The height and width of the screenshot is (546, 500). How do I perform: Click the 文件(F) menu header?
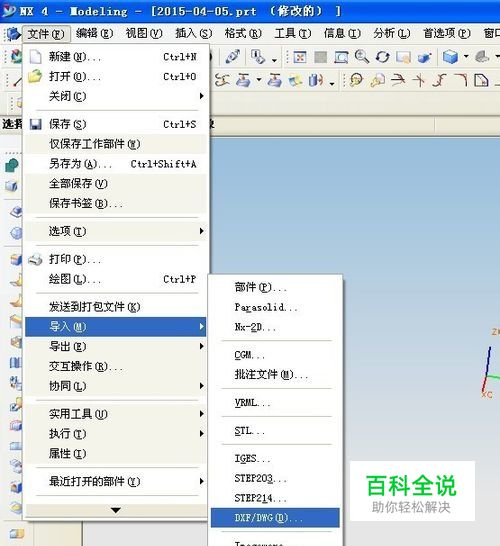(x=46, y=34)
